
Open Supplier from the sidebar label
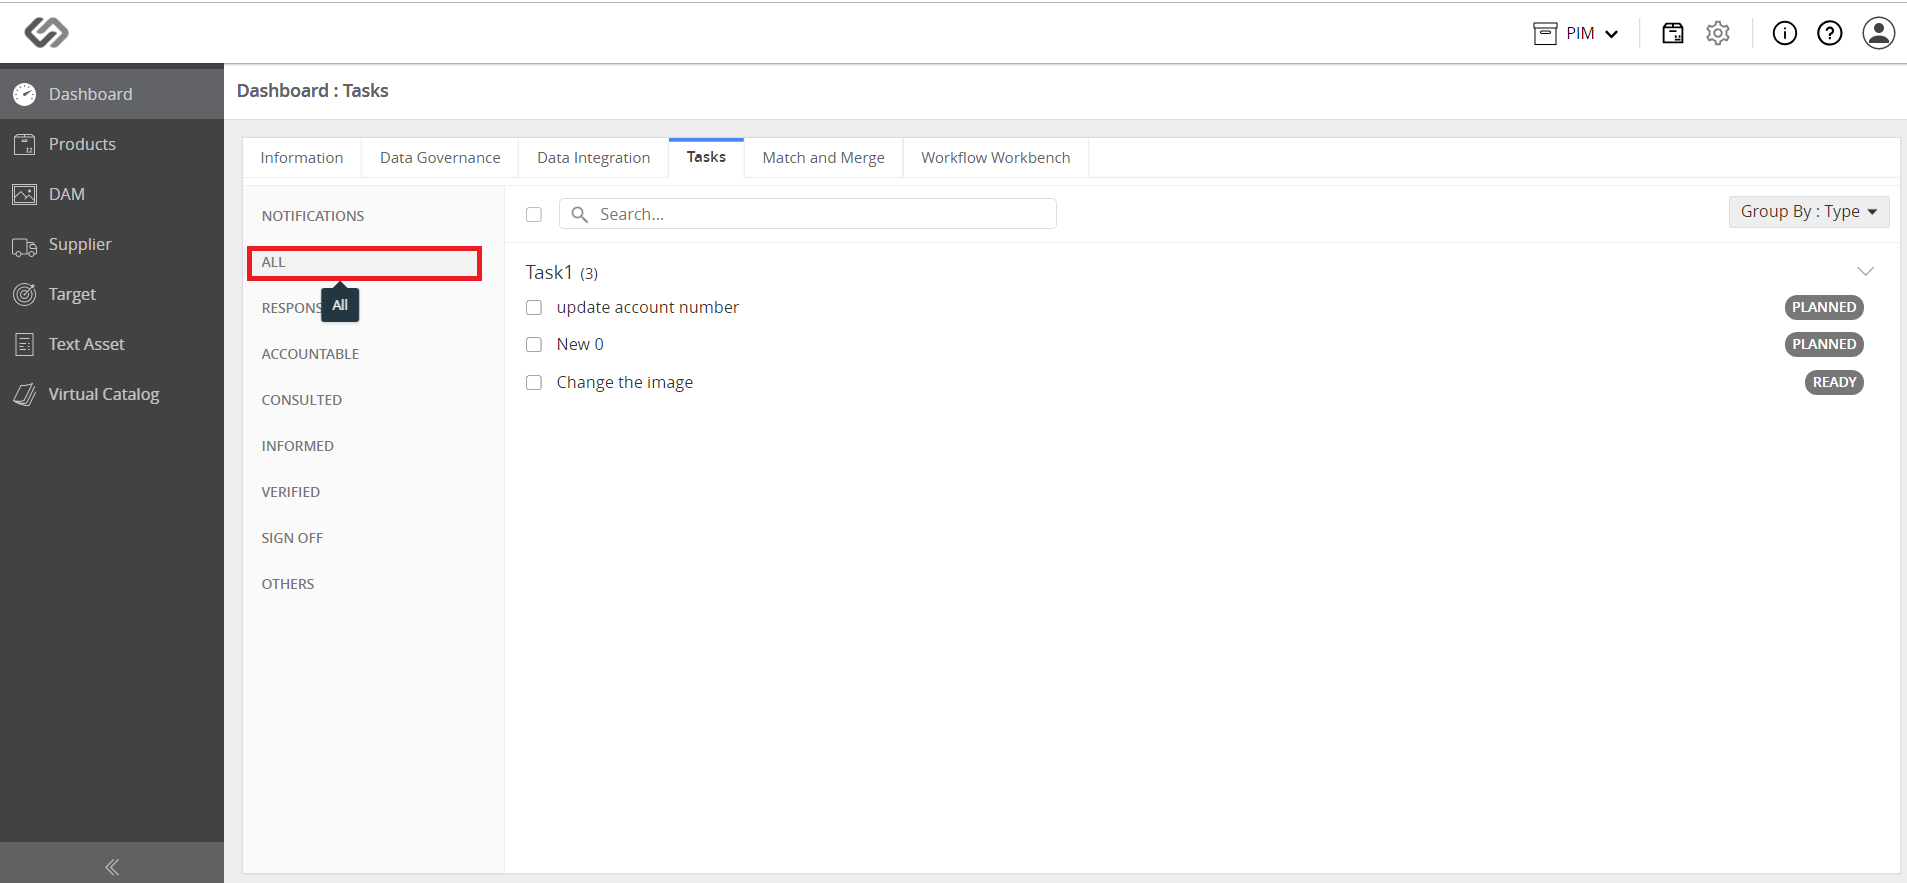coord(80,244)
